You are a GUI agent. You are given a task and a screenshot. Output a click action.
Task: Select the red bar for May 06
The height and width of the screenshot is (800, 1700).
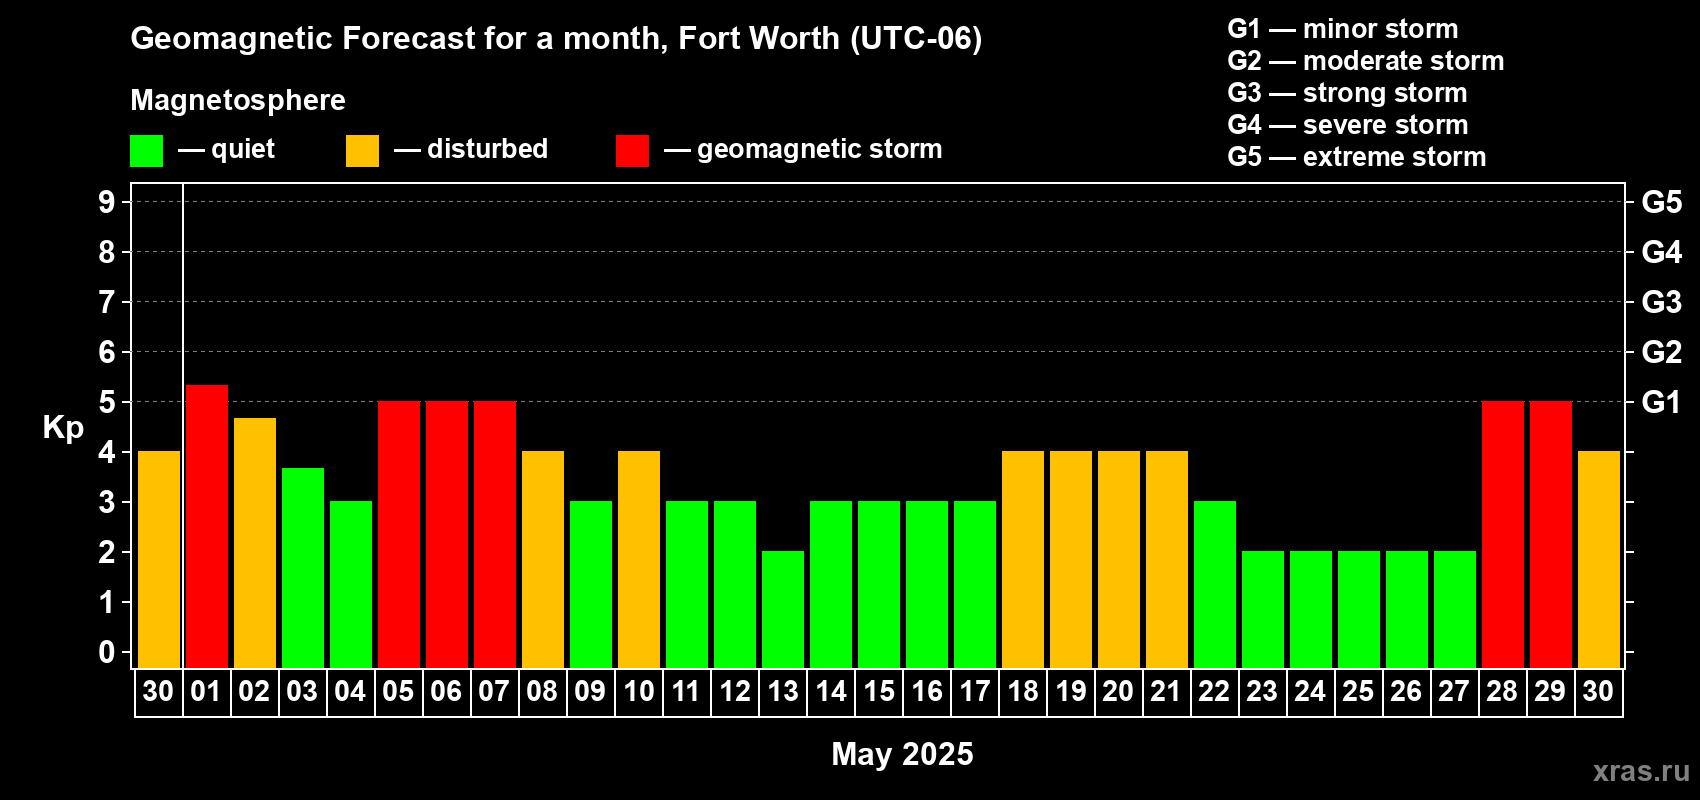(447, 535)
